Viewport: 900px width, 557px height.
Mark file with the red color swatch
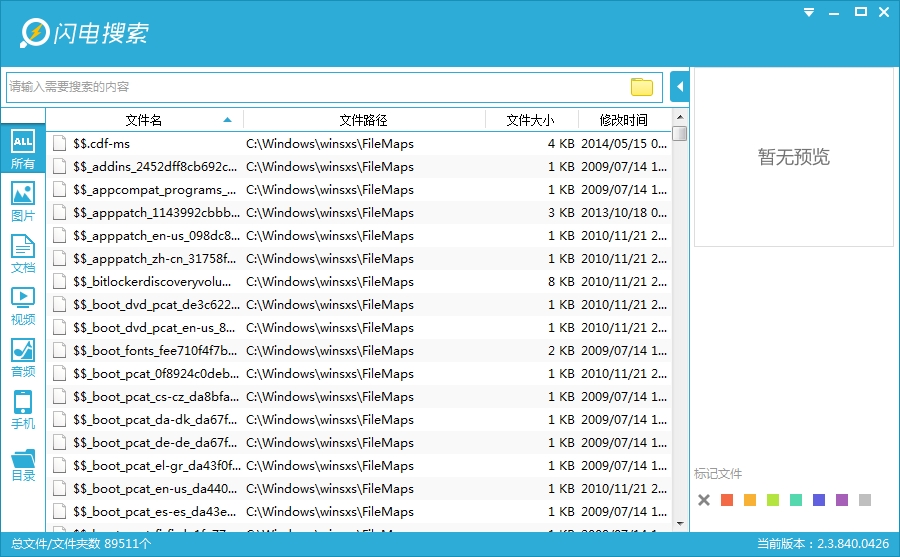click(x=727, y=500)
